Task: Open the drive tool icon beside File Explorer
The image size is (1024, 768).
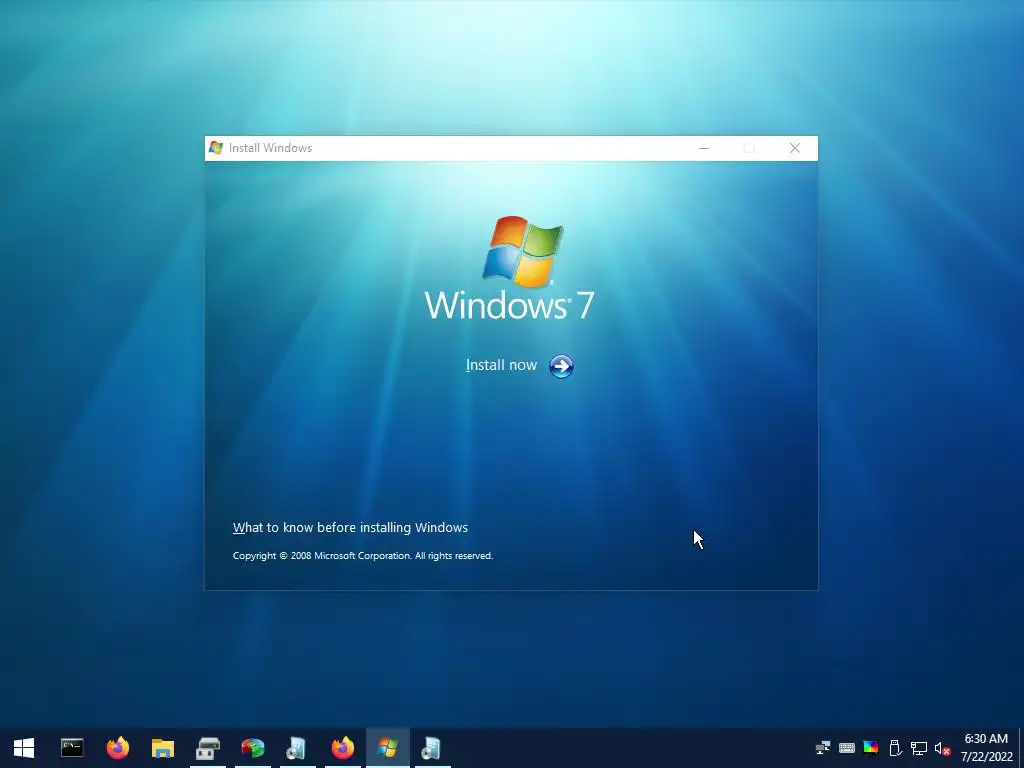Action: 208,748
